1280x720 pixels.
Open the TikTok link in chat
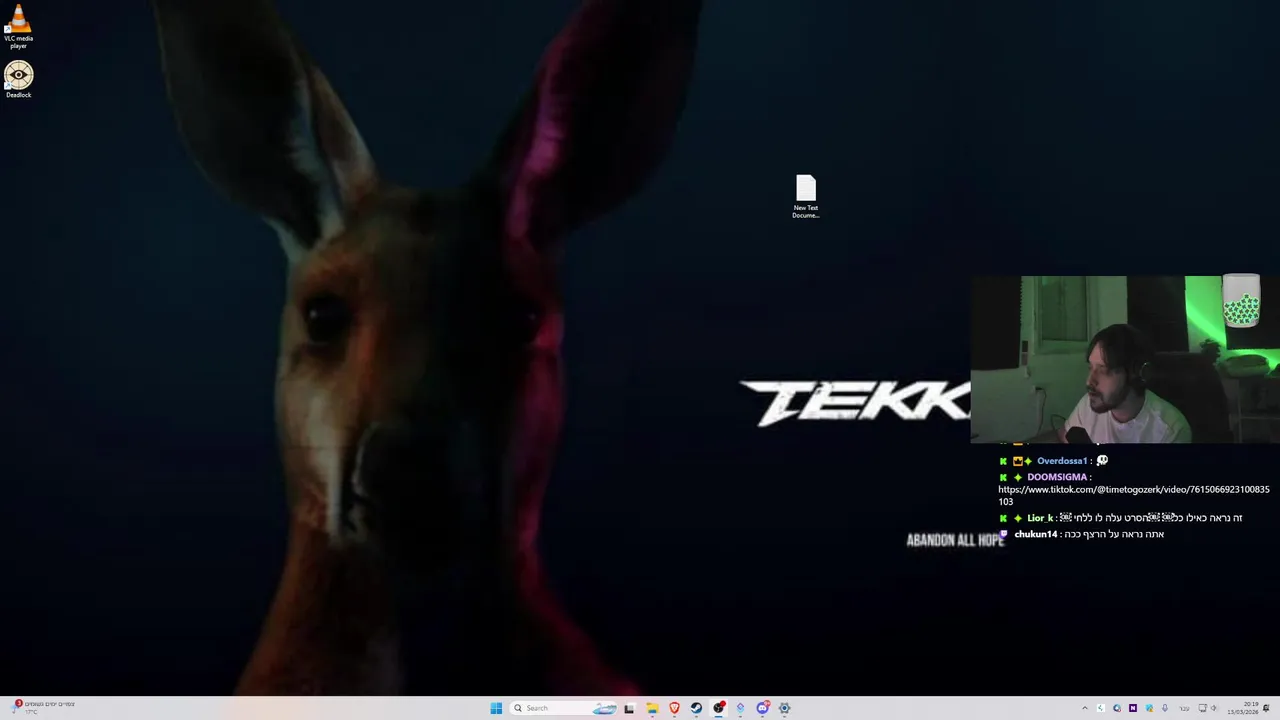(x=1134, y=495)
